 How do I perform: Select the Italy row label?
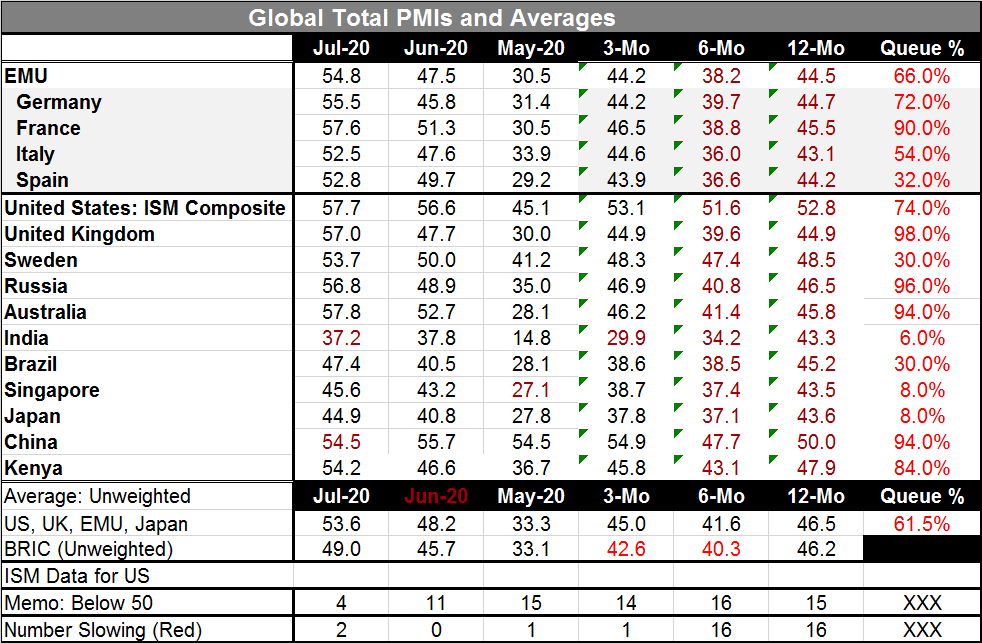35,154
